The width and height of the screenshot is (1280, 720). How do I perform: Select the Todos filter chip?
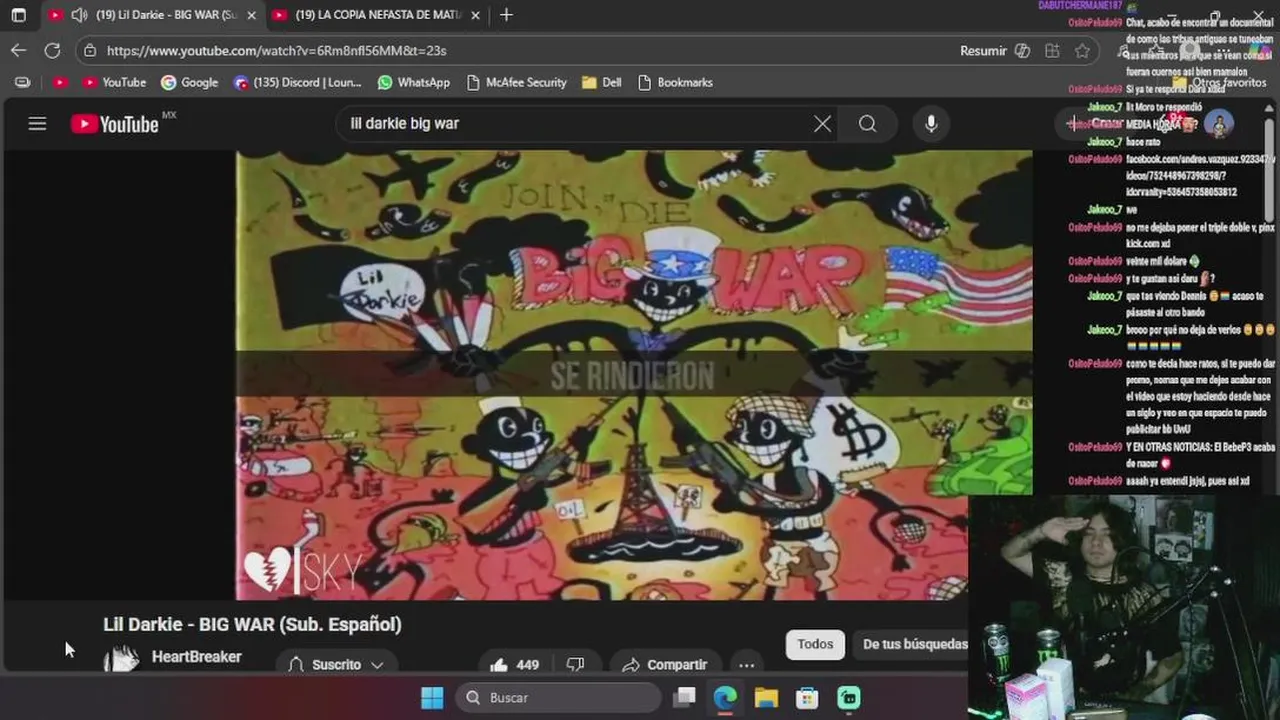pyautogui.click(x=815, y=644)
